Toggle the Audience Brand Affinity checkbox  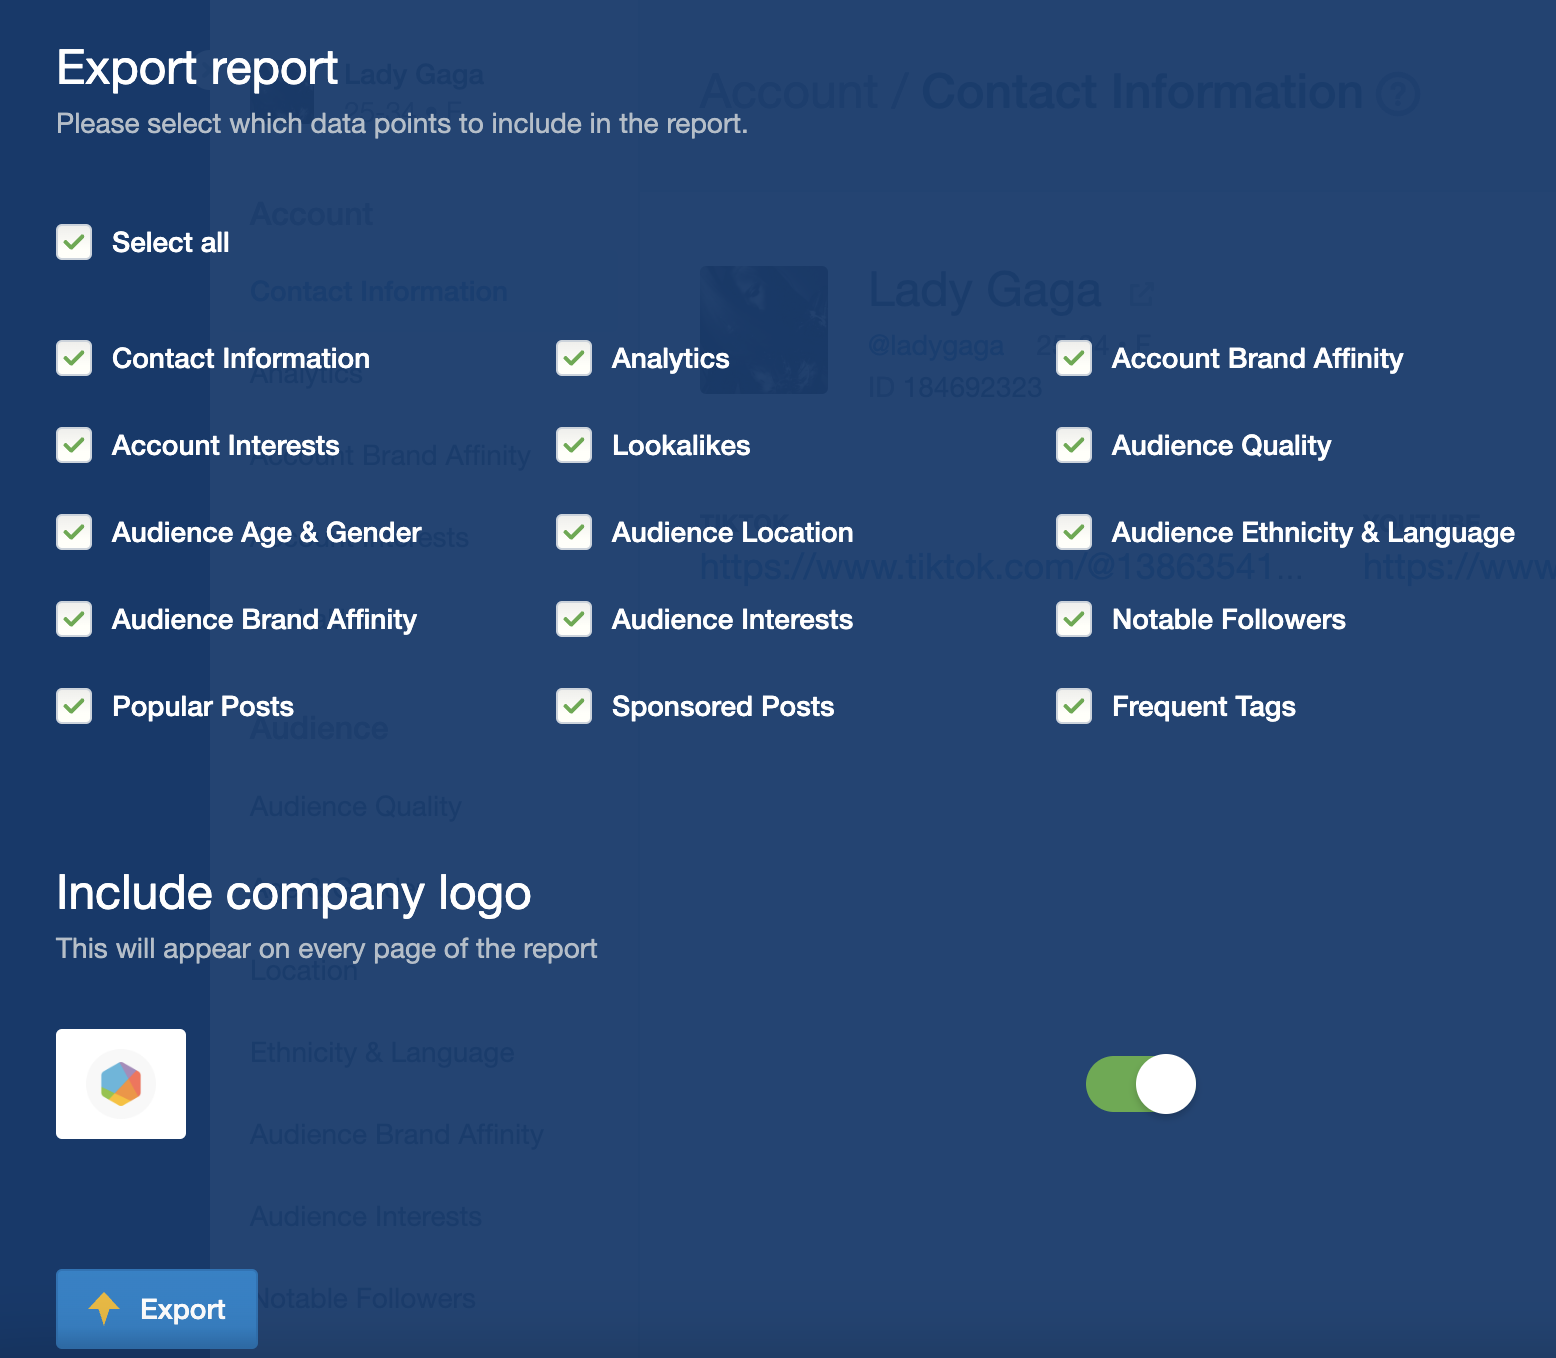tap(74, 619)
